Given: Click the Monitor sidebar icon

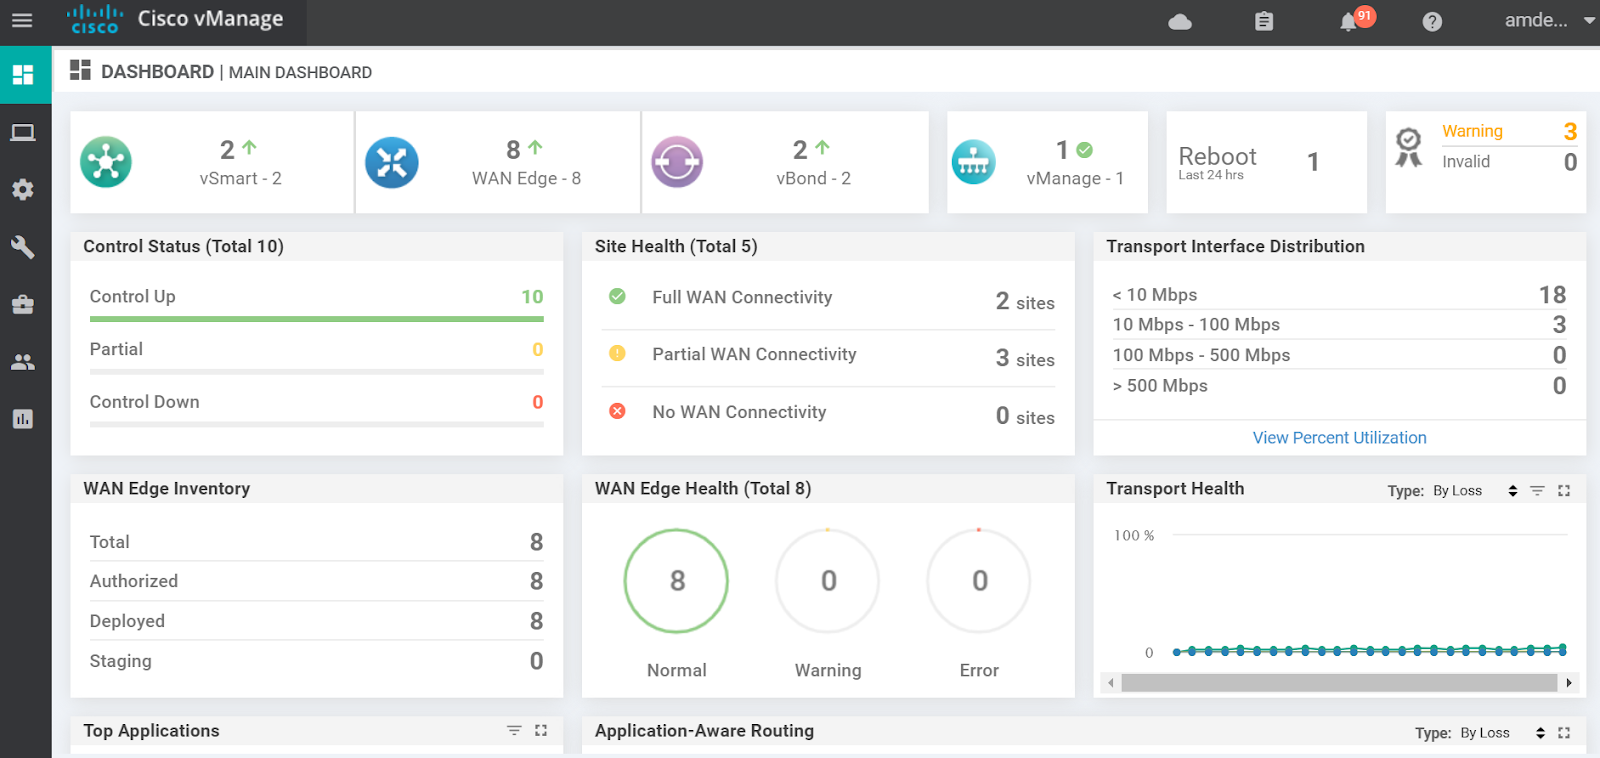Looking at the screenshot, I should point(23,133).
